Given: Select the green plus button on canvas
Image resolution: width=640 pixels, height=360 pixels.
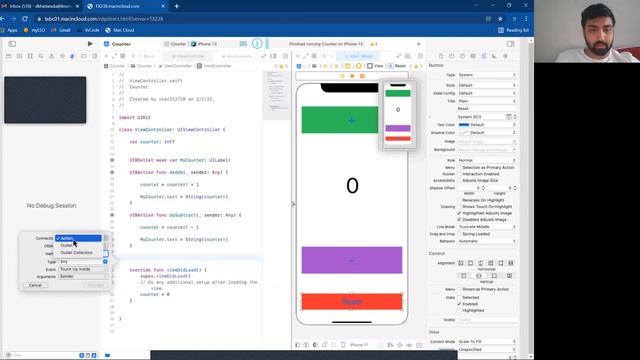Looking at the screenshot, I should coord(340,120).
